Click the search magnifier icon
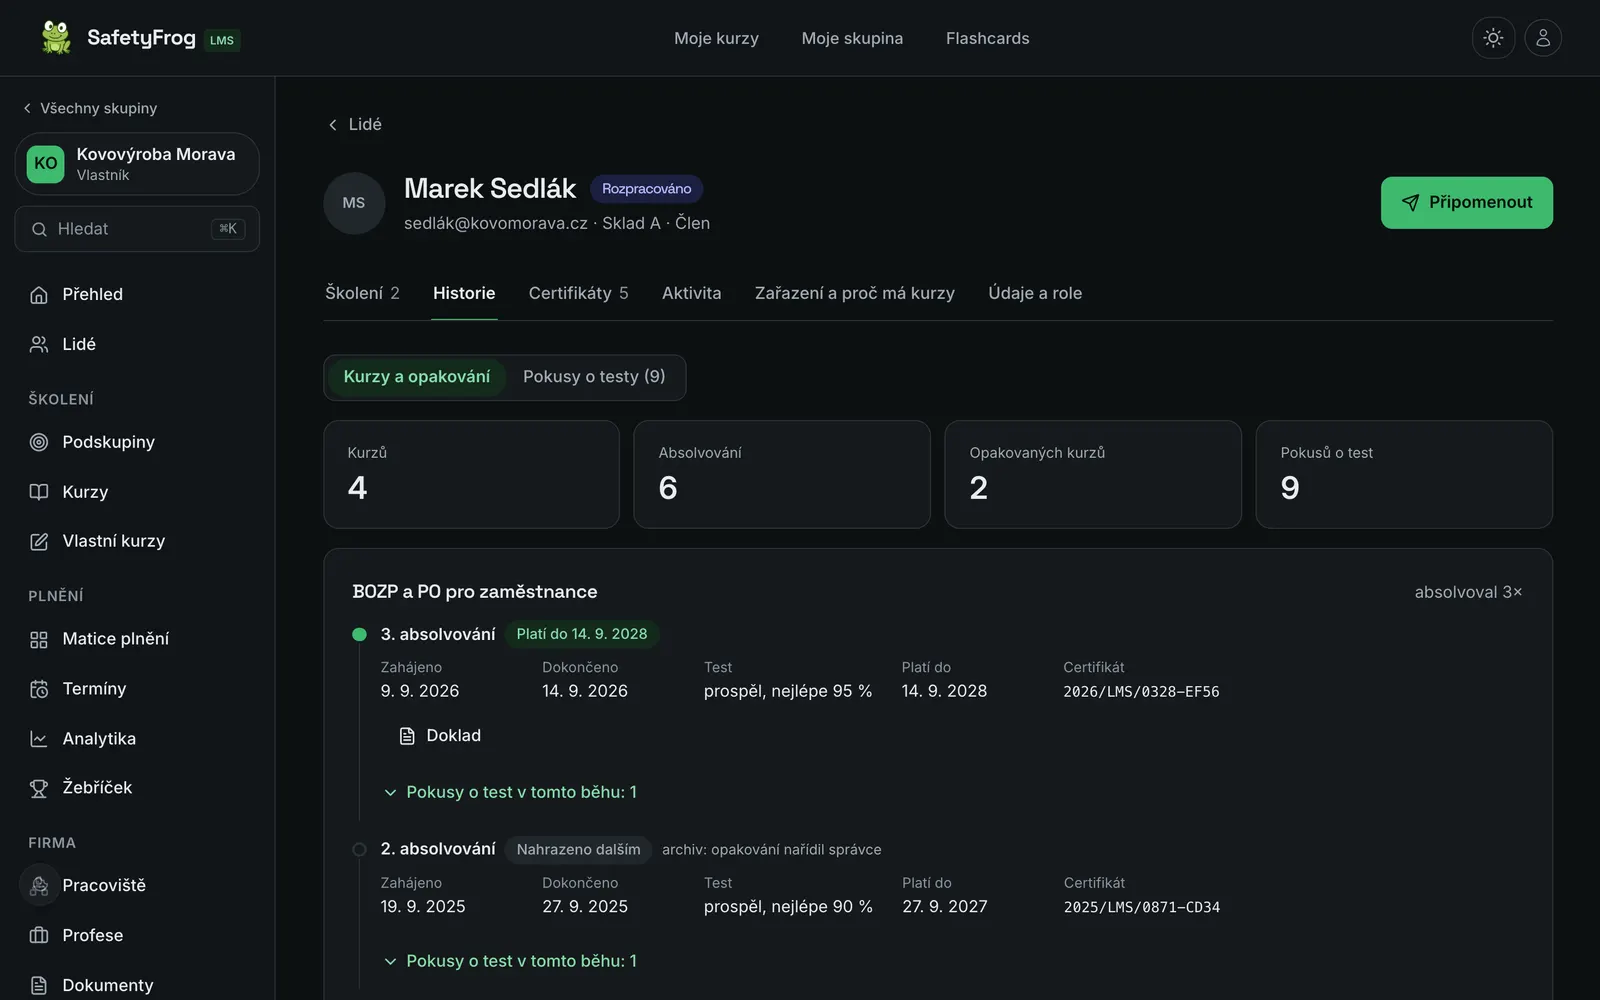The image size is (1600, 1000). (39, 229)
